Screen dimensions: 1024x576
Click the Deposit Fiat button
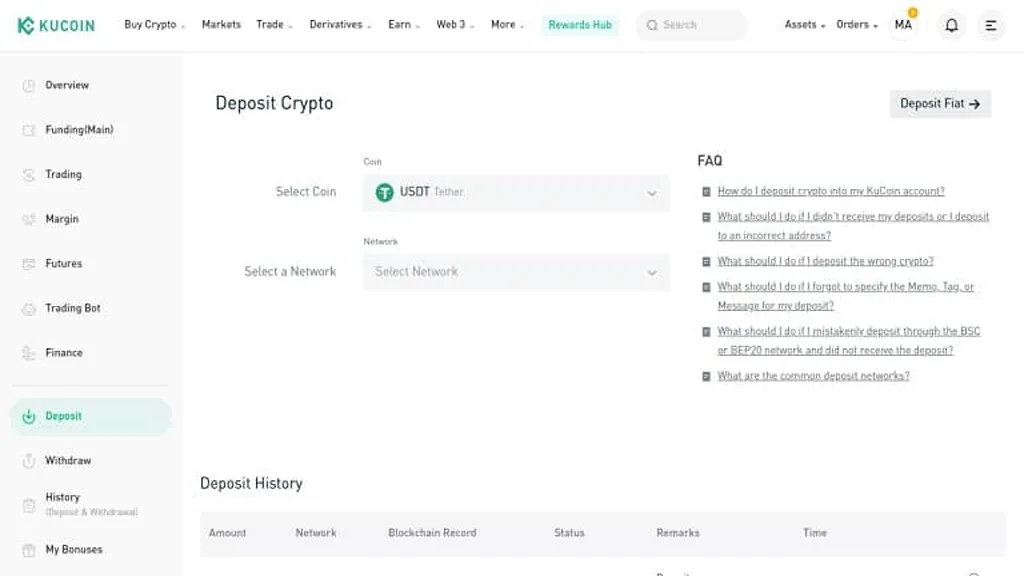940,104
